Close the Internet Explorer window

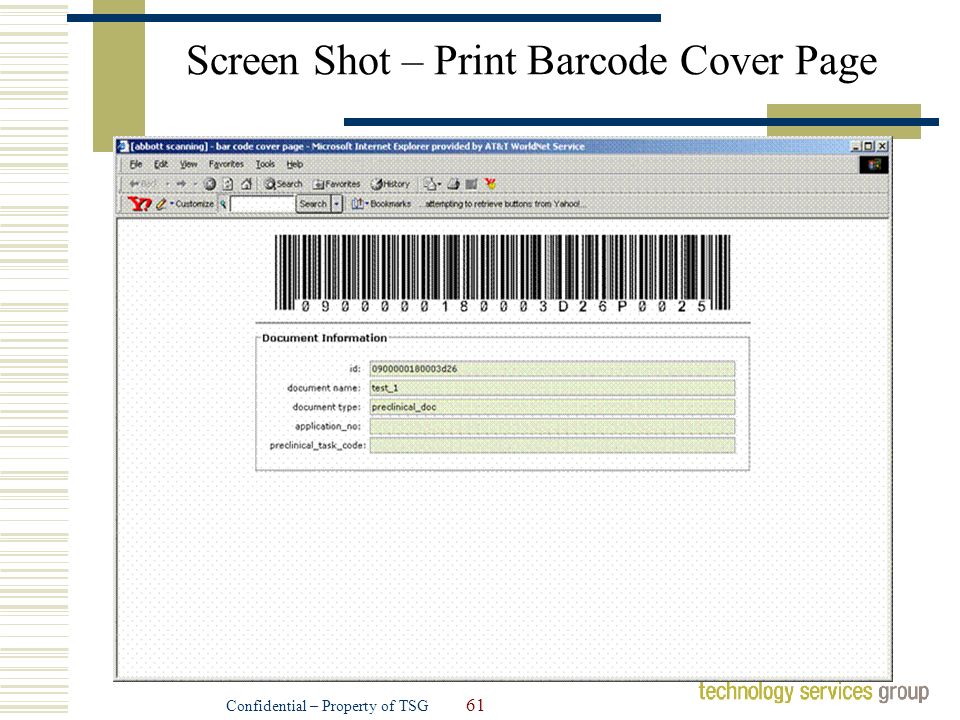pyautogui.click(x=882, y=146)
